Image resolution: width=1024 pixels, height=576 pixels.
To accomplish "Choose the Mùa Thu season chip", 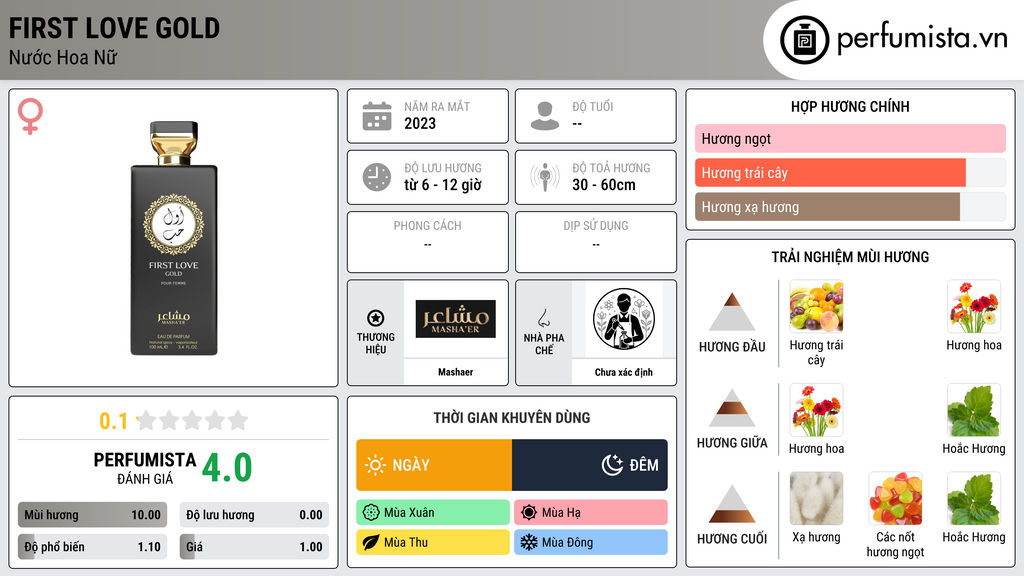I will [433, 542].
